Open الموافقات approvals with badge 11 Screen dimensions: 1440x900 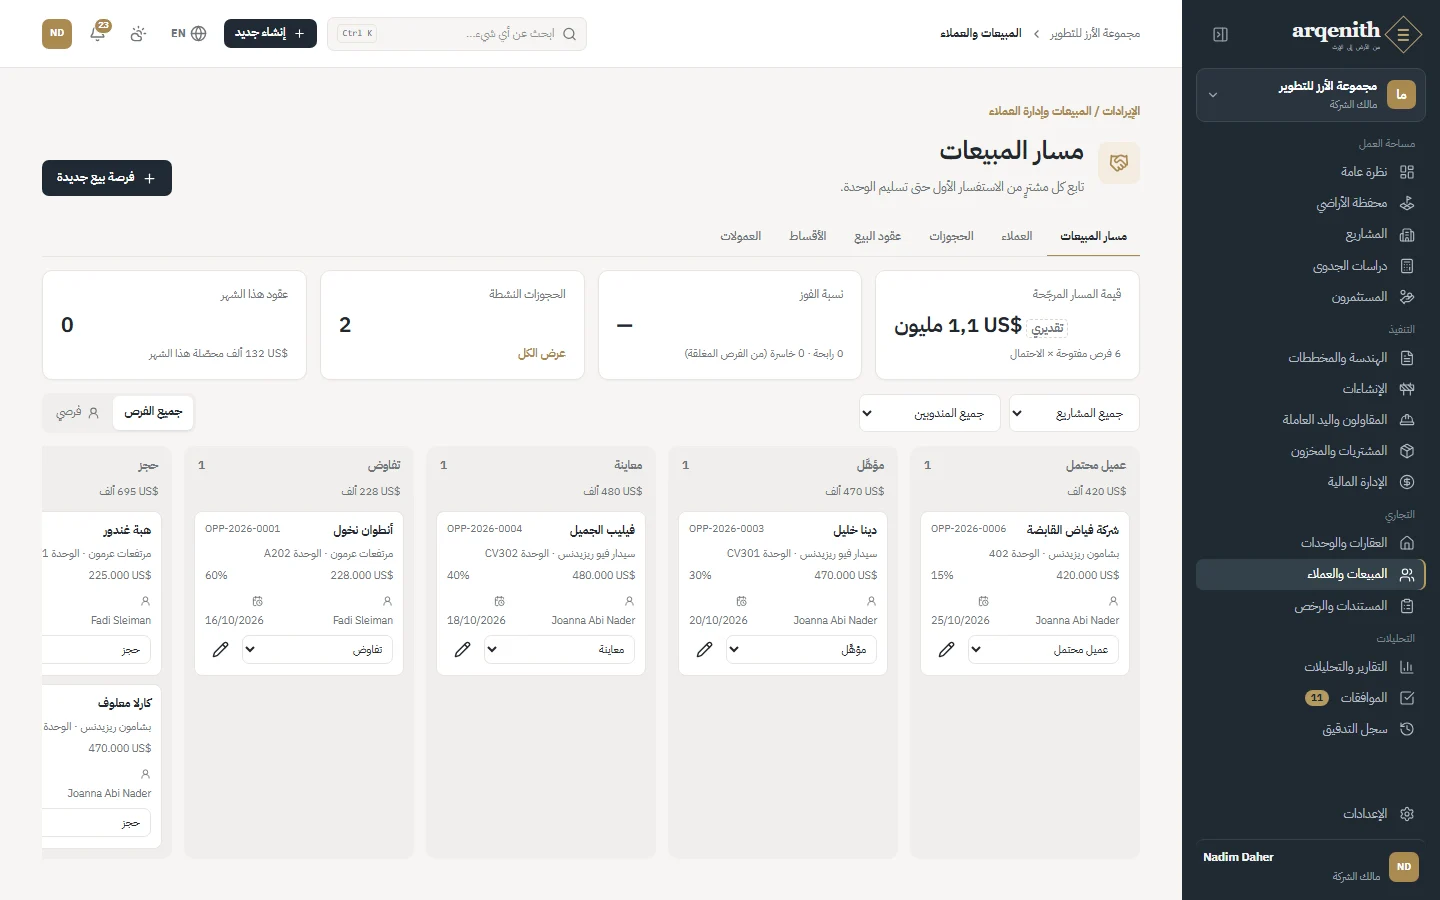(1311, 698)
